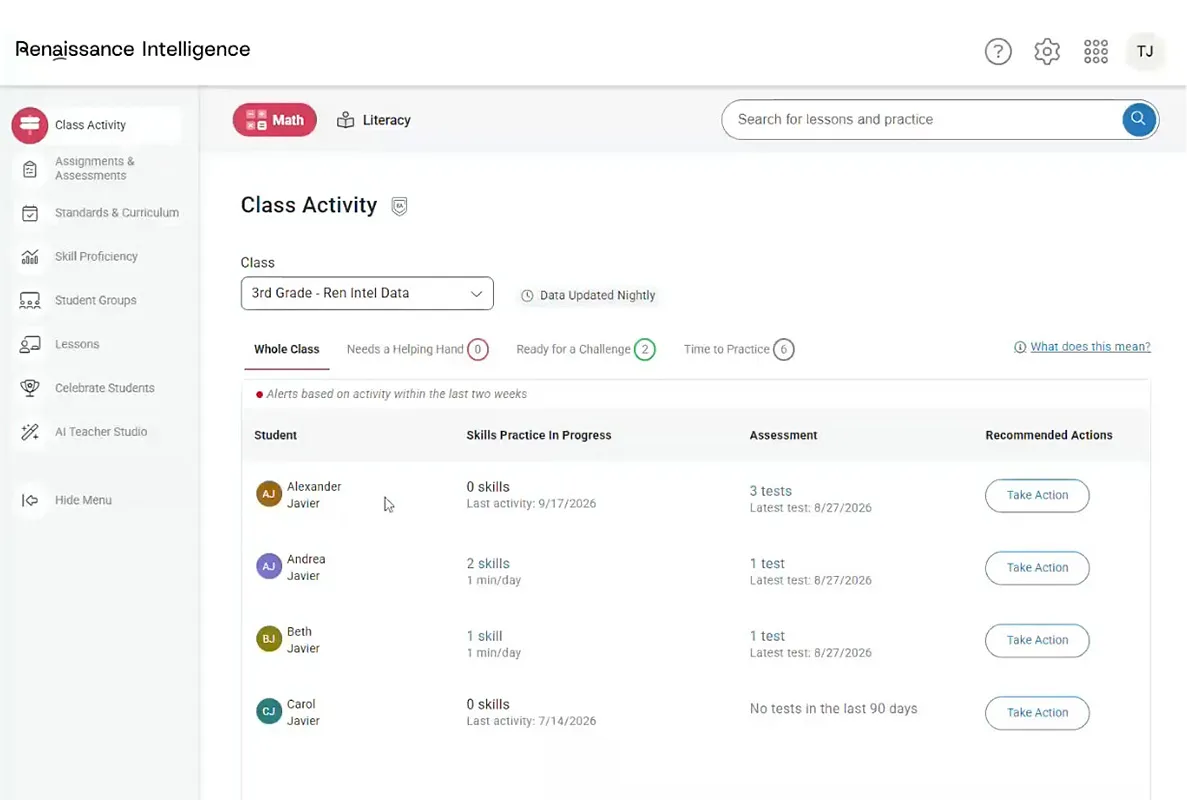Expand the 3rd Grade class dropdown

coord(367,293)
